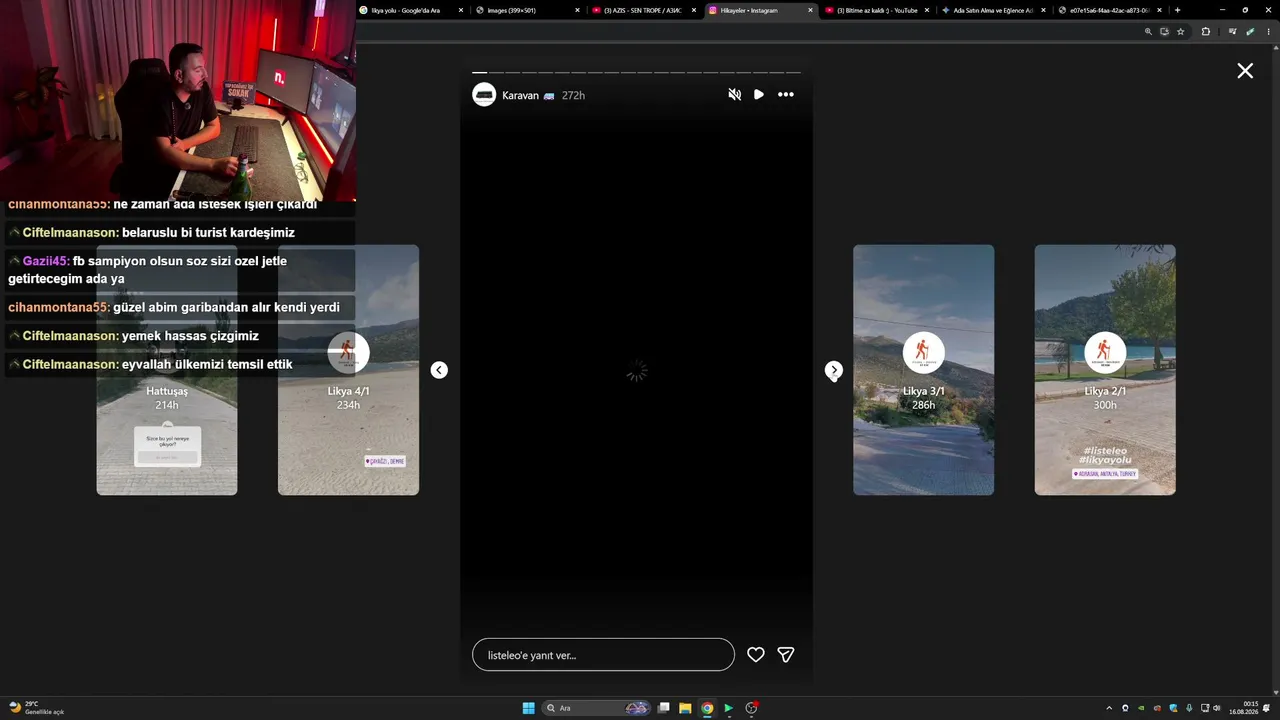
Task: Click the reply field 'listeleo'e yanıt ver...'
Action: 603,655
